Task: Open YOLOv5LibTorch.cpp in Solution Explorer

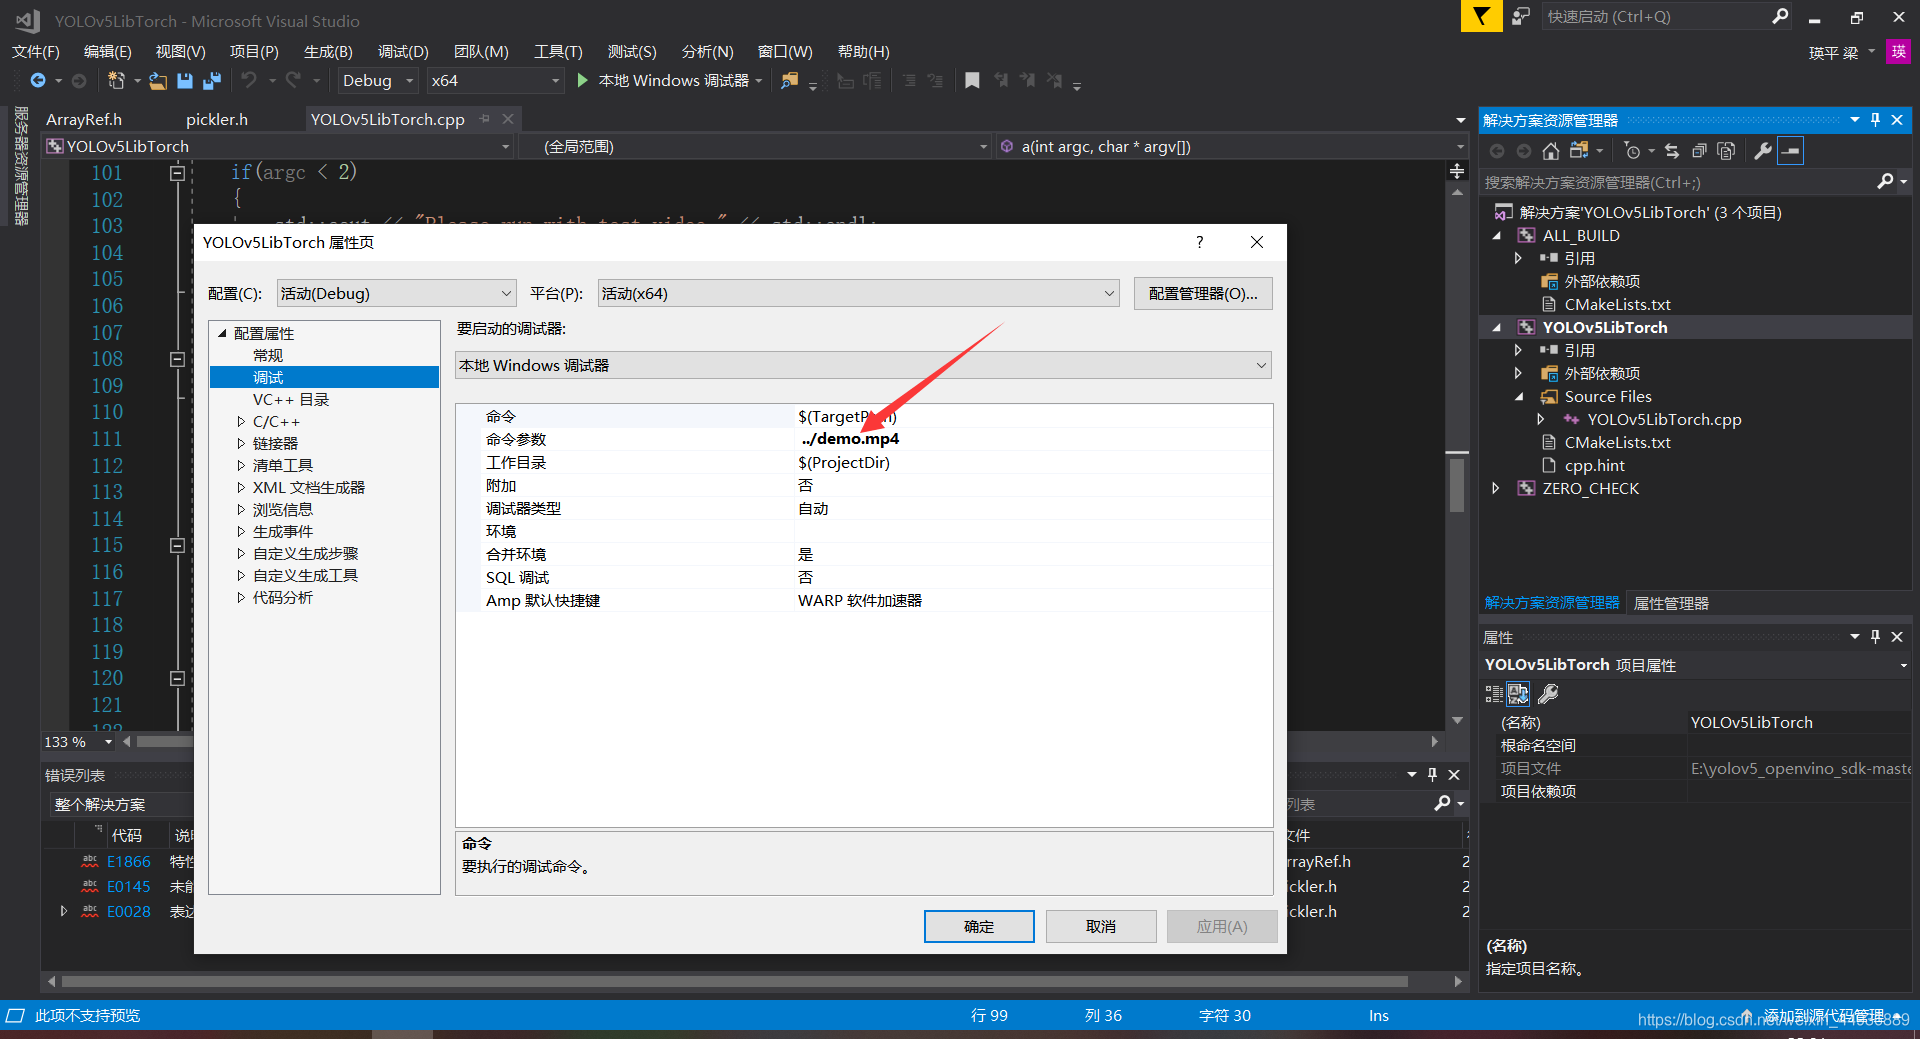Action: click(1664, 420)
